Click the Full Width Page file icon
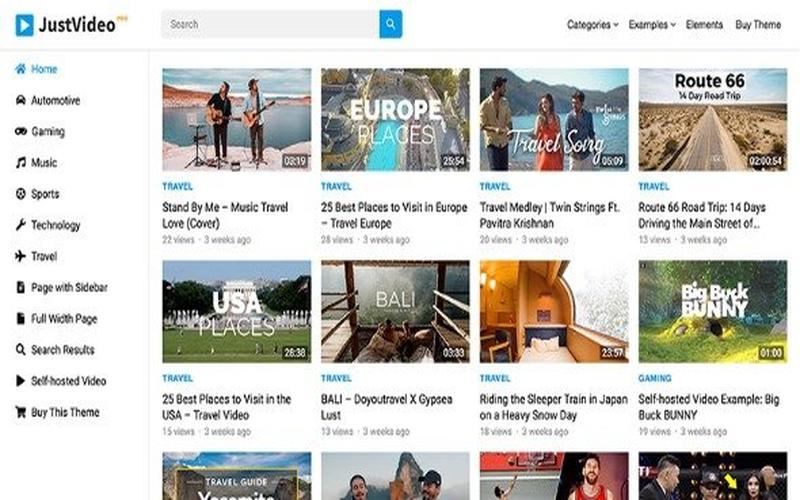Screen dimensions: 800x500 [x=20, y=318]
